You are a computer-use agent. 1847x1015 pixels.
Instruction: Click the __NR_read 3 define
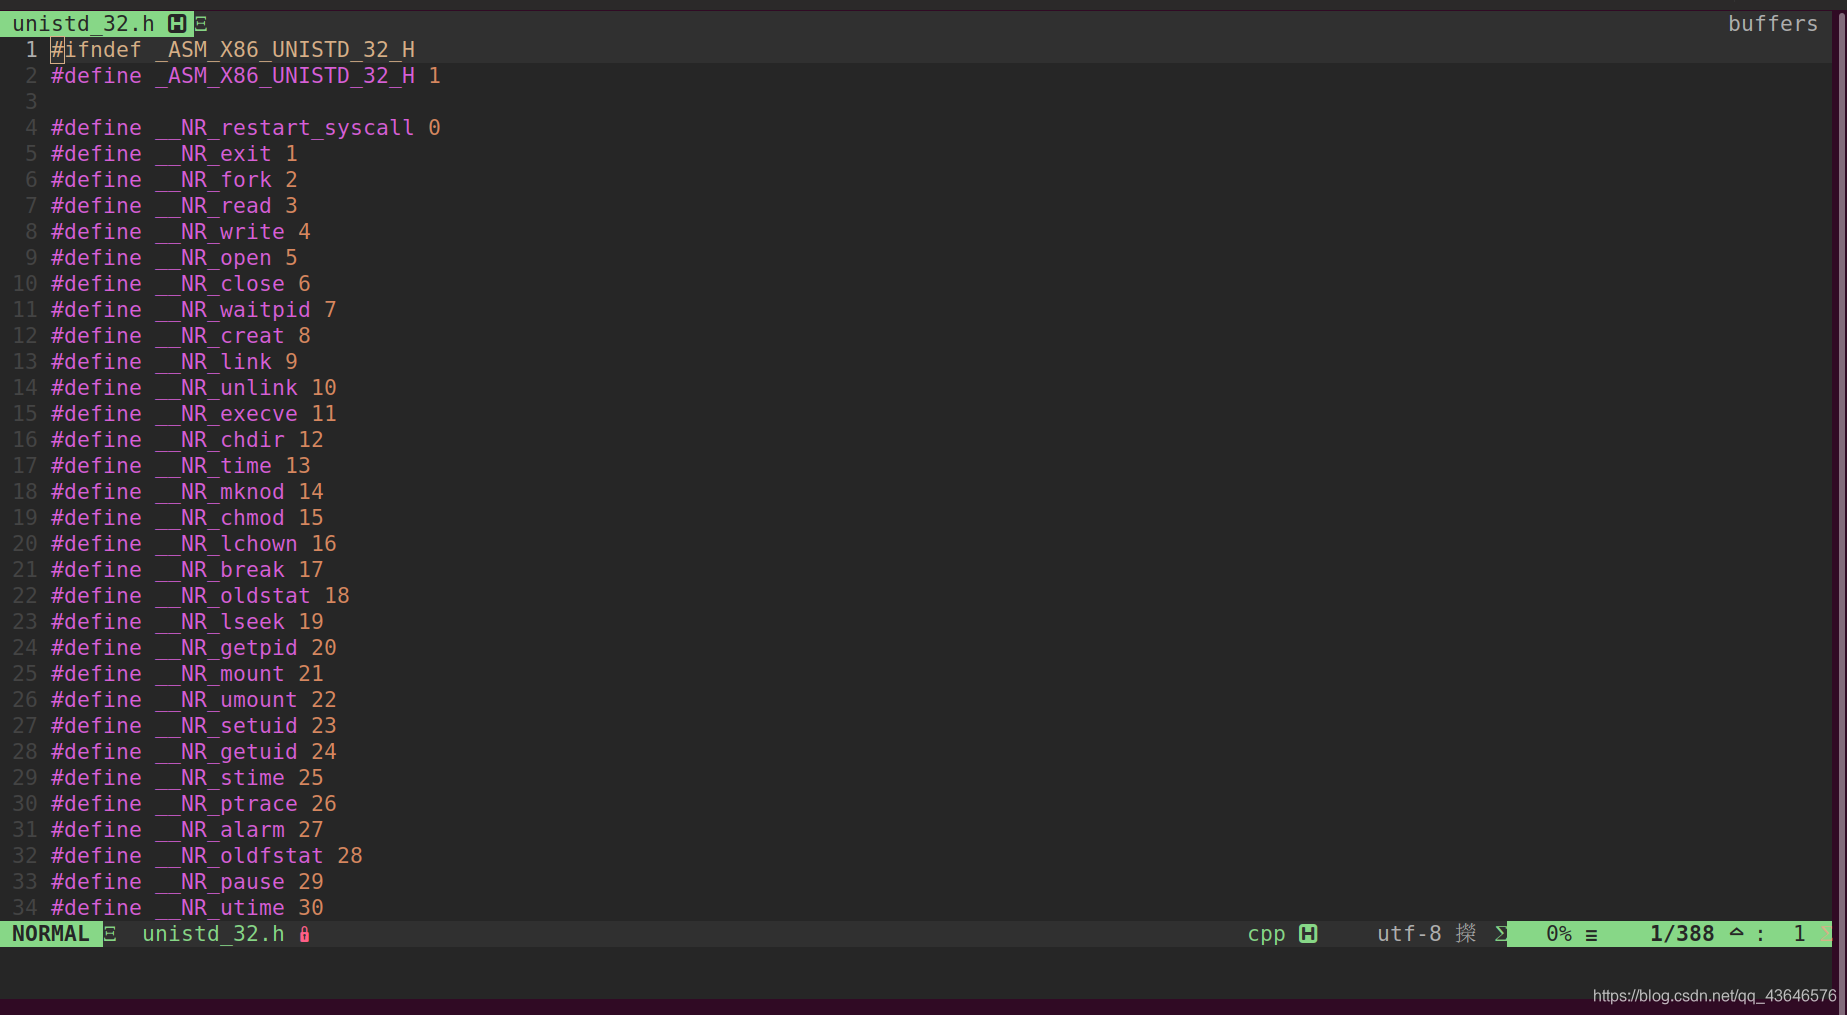174,206
